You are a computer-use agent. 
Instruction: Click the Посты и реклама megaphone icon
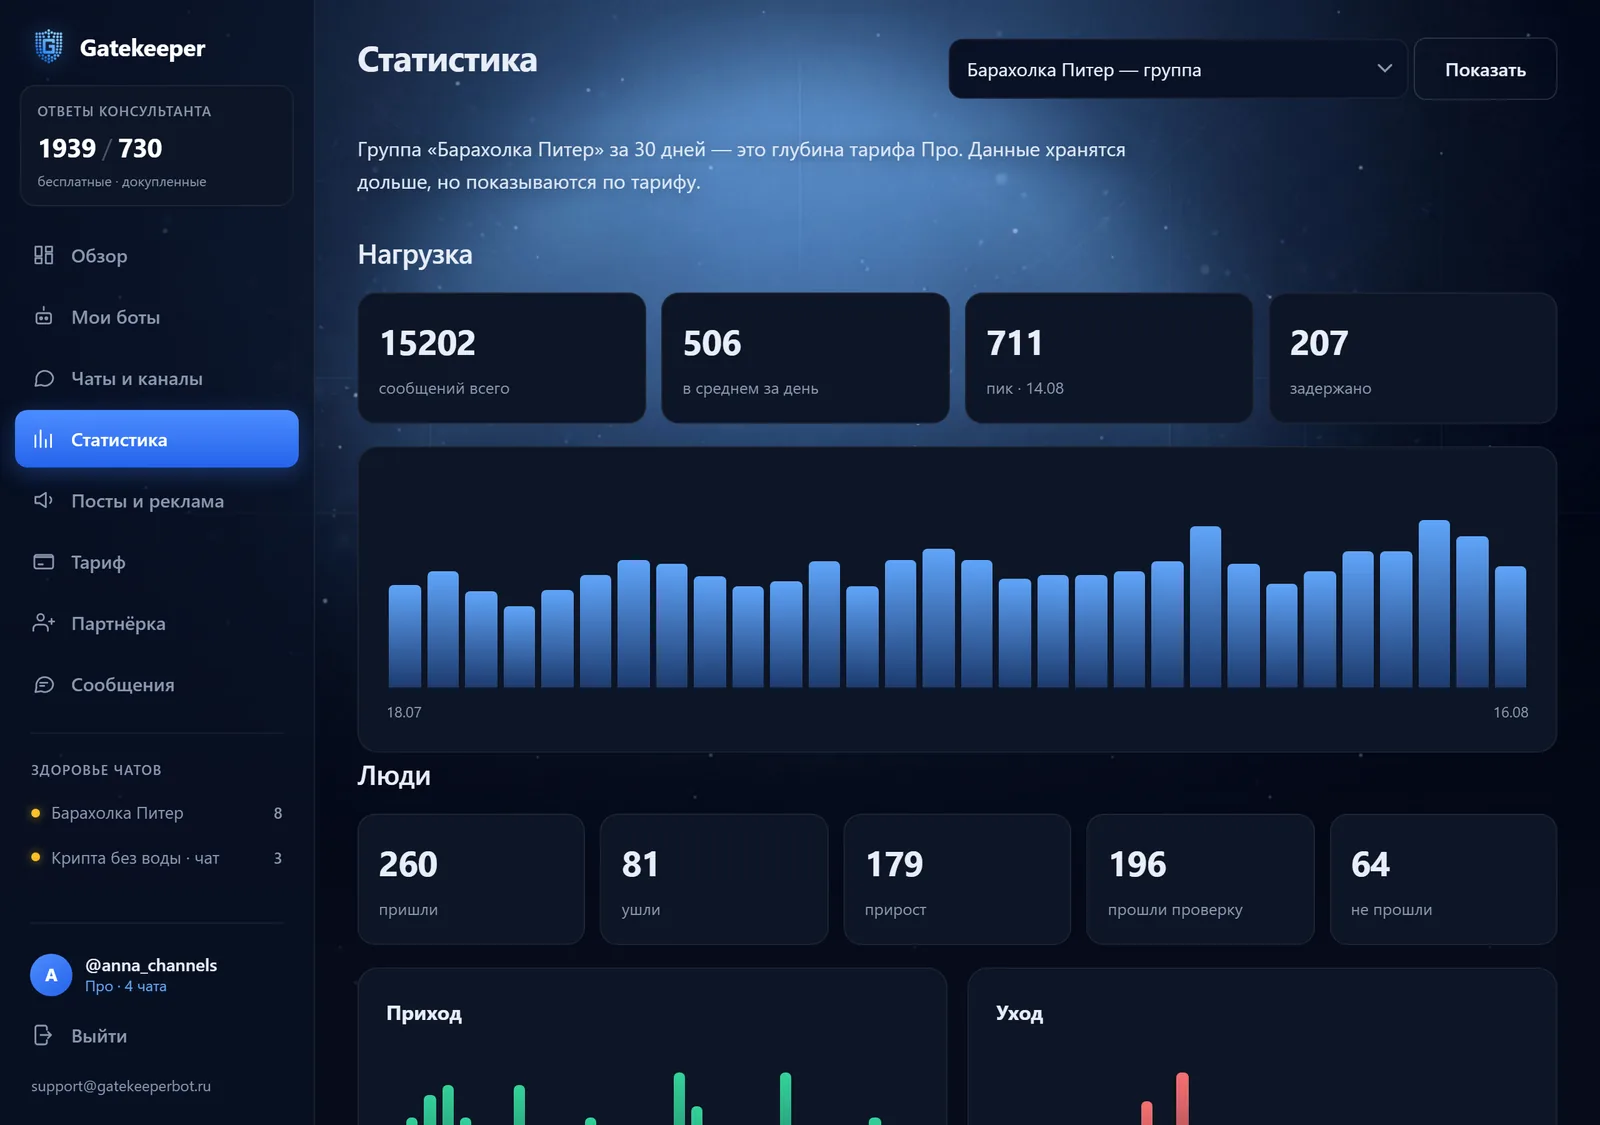pyautogui.click(x=43, y=500)
